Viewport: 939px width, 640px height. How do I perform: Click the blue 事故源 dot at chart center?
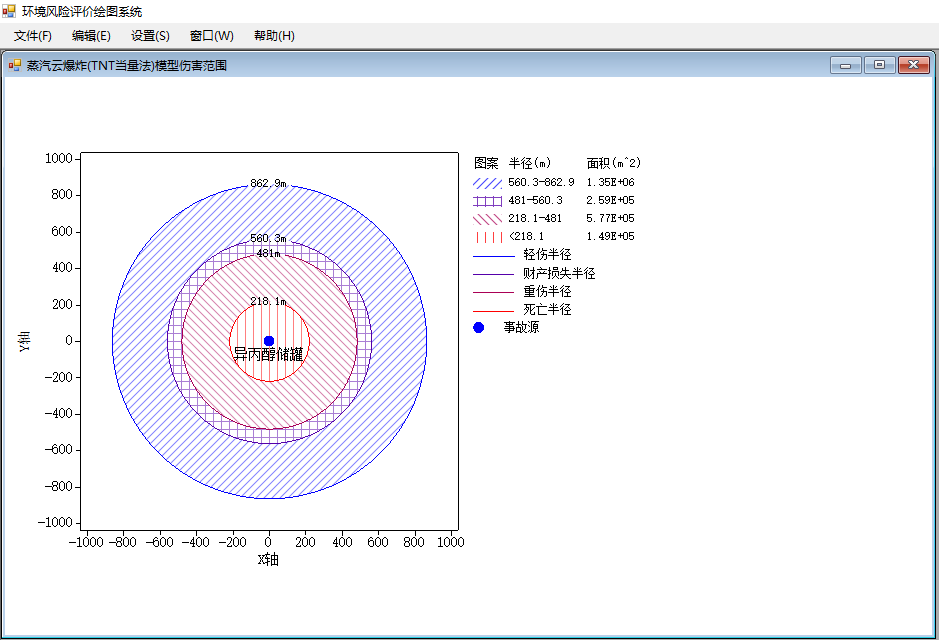coord(269,341)
